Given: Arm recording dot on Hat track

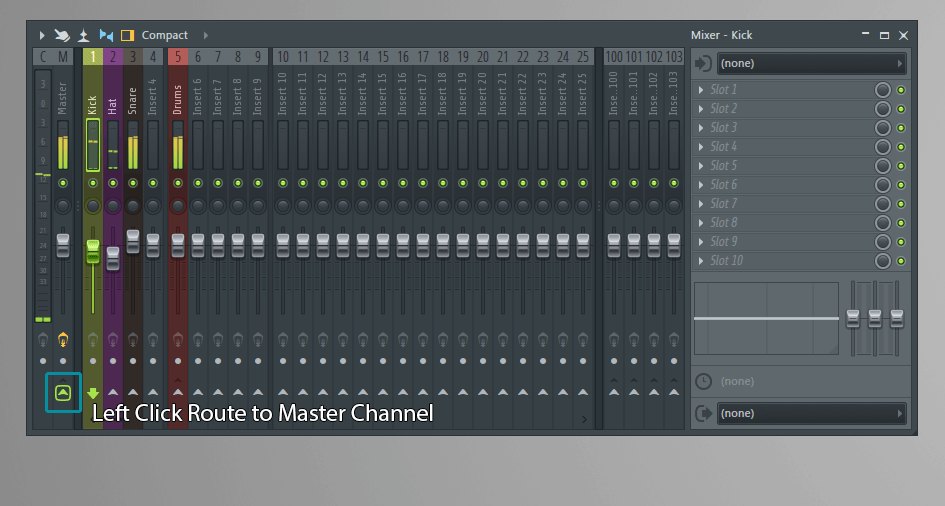Looking at the screenshot, I should [113, 361].
